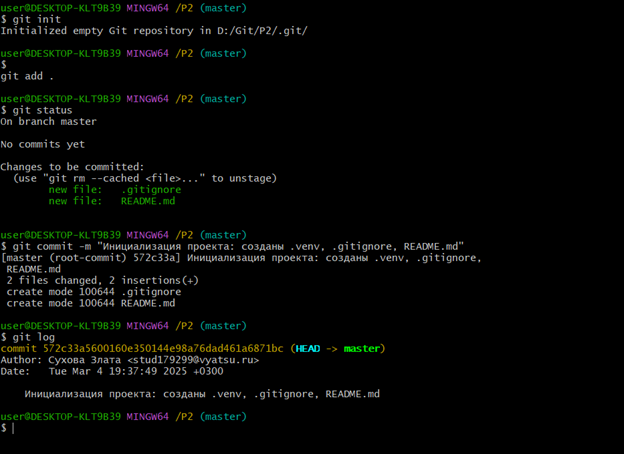Click the 'On branch master' output line
Image resolution: width=624 pixels, height=454 pixels.
click(48, 122)
